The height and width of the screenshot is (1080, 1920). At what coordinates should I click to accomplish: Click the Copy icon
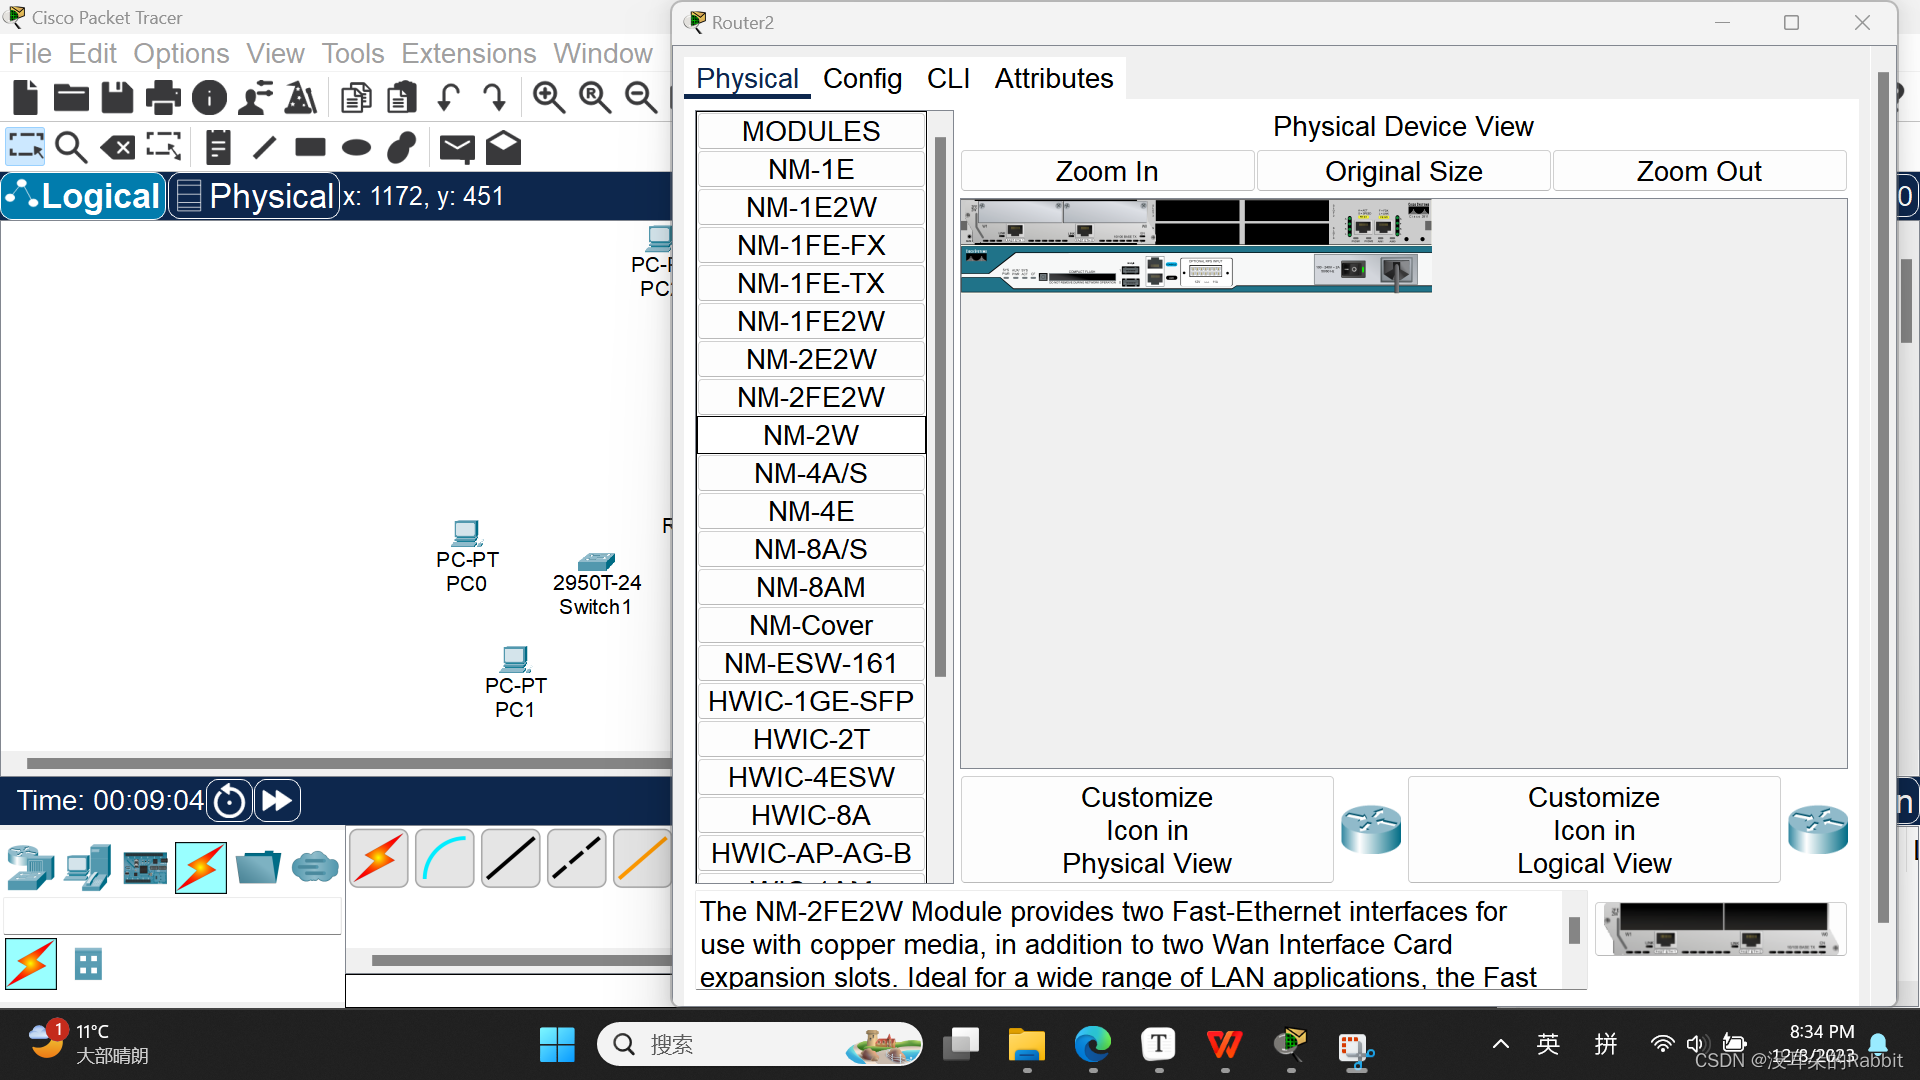coord(356,97)
